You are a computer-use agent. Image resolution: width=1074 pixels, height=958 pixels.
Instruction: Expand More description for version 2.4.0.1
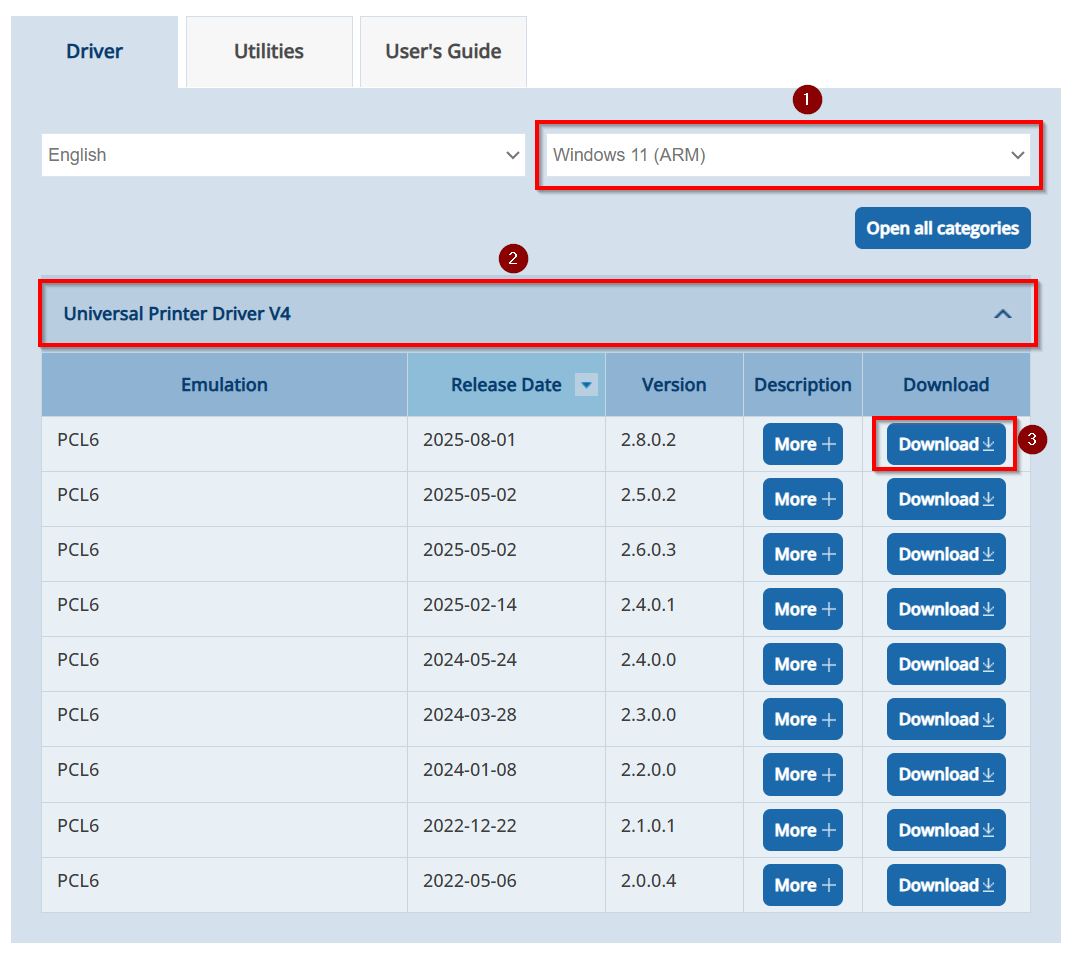[803, 609]
